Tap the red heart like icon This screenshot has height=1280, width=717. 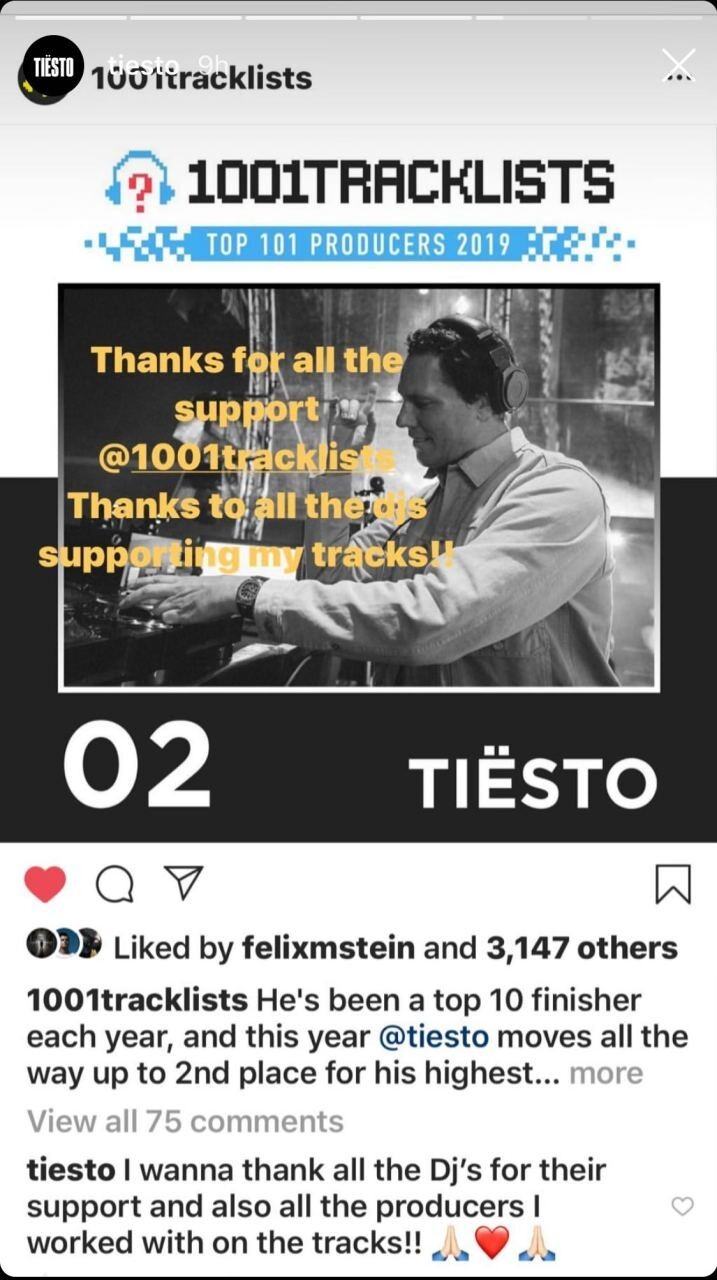click(x=44, y=884)
